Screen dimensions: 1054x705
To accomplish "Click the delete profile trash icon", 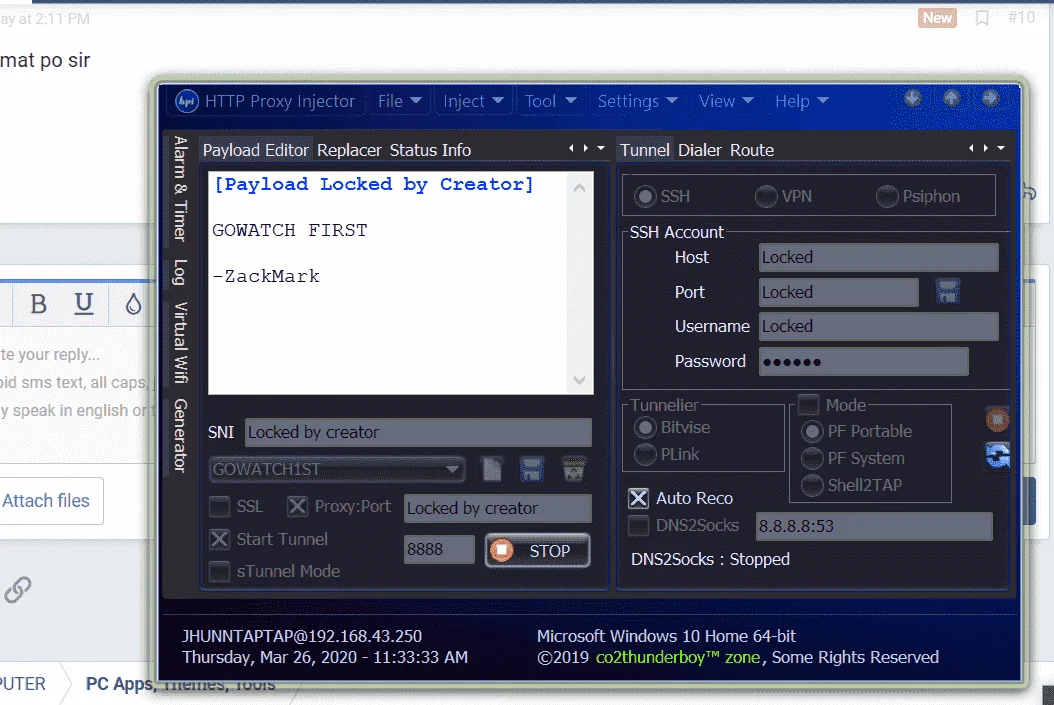I will [x=573, y=469].
